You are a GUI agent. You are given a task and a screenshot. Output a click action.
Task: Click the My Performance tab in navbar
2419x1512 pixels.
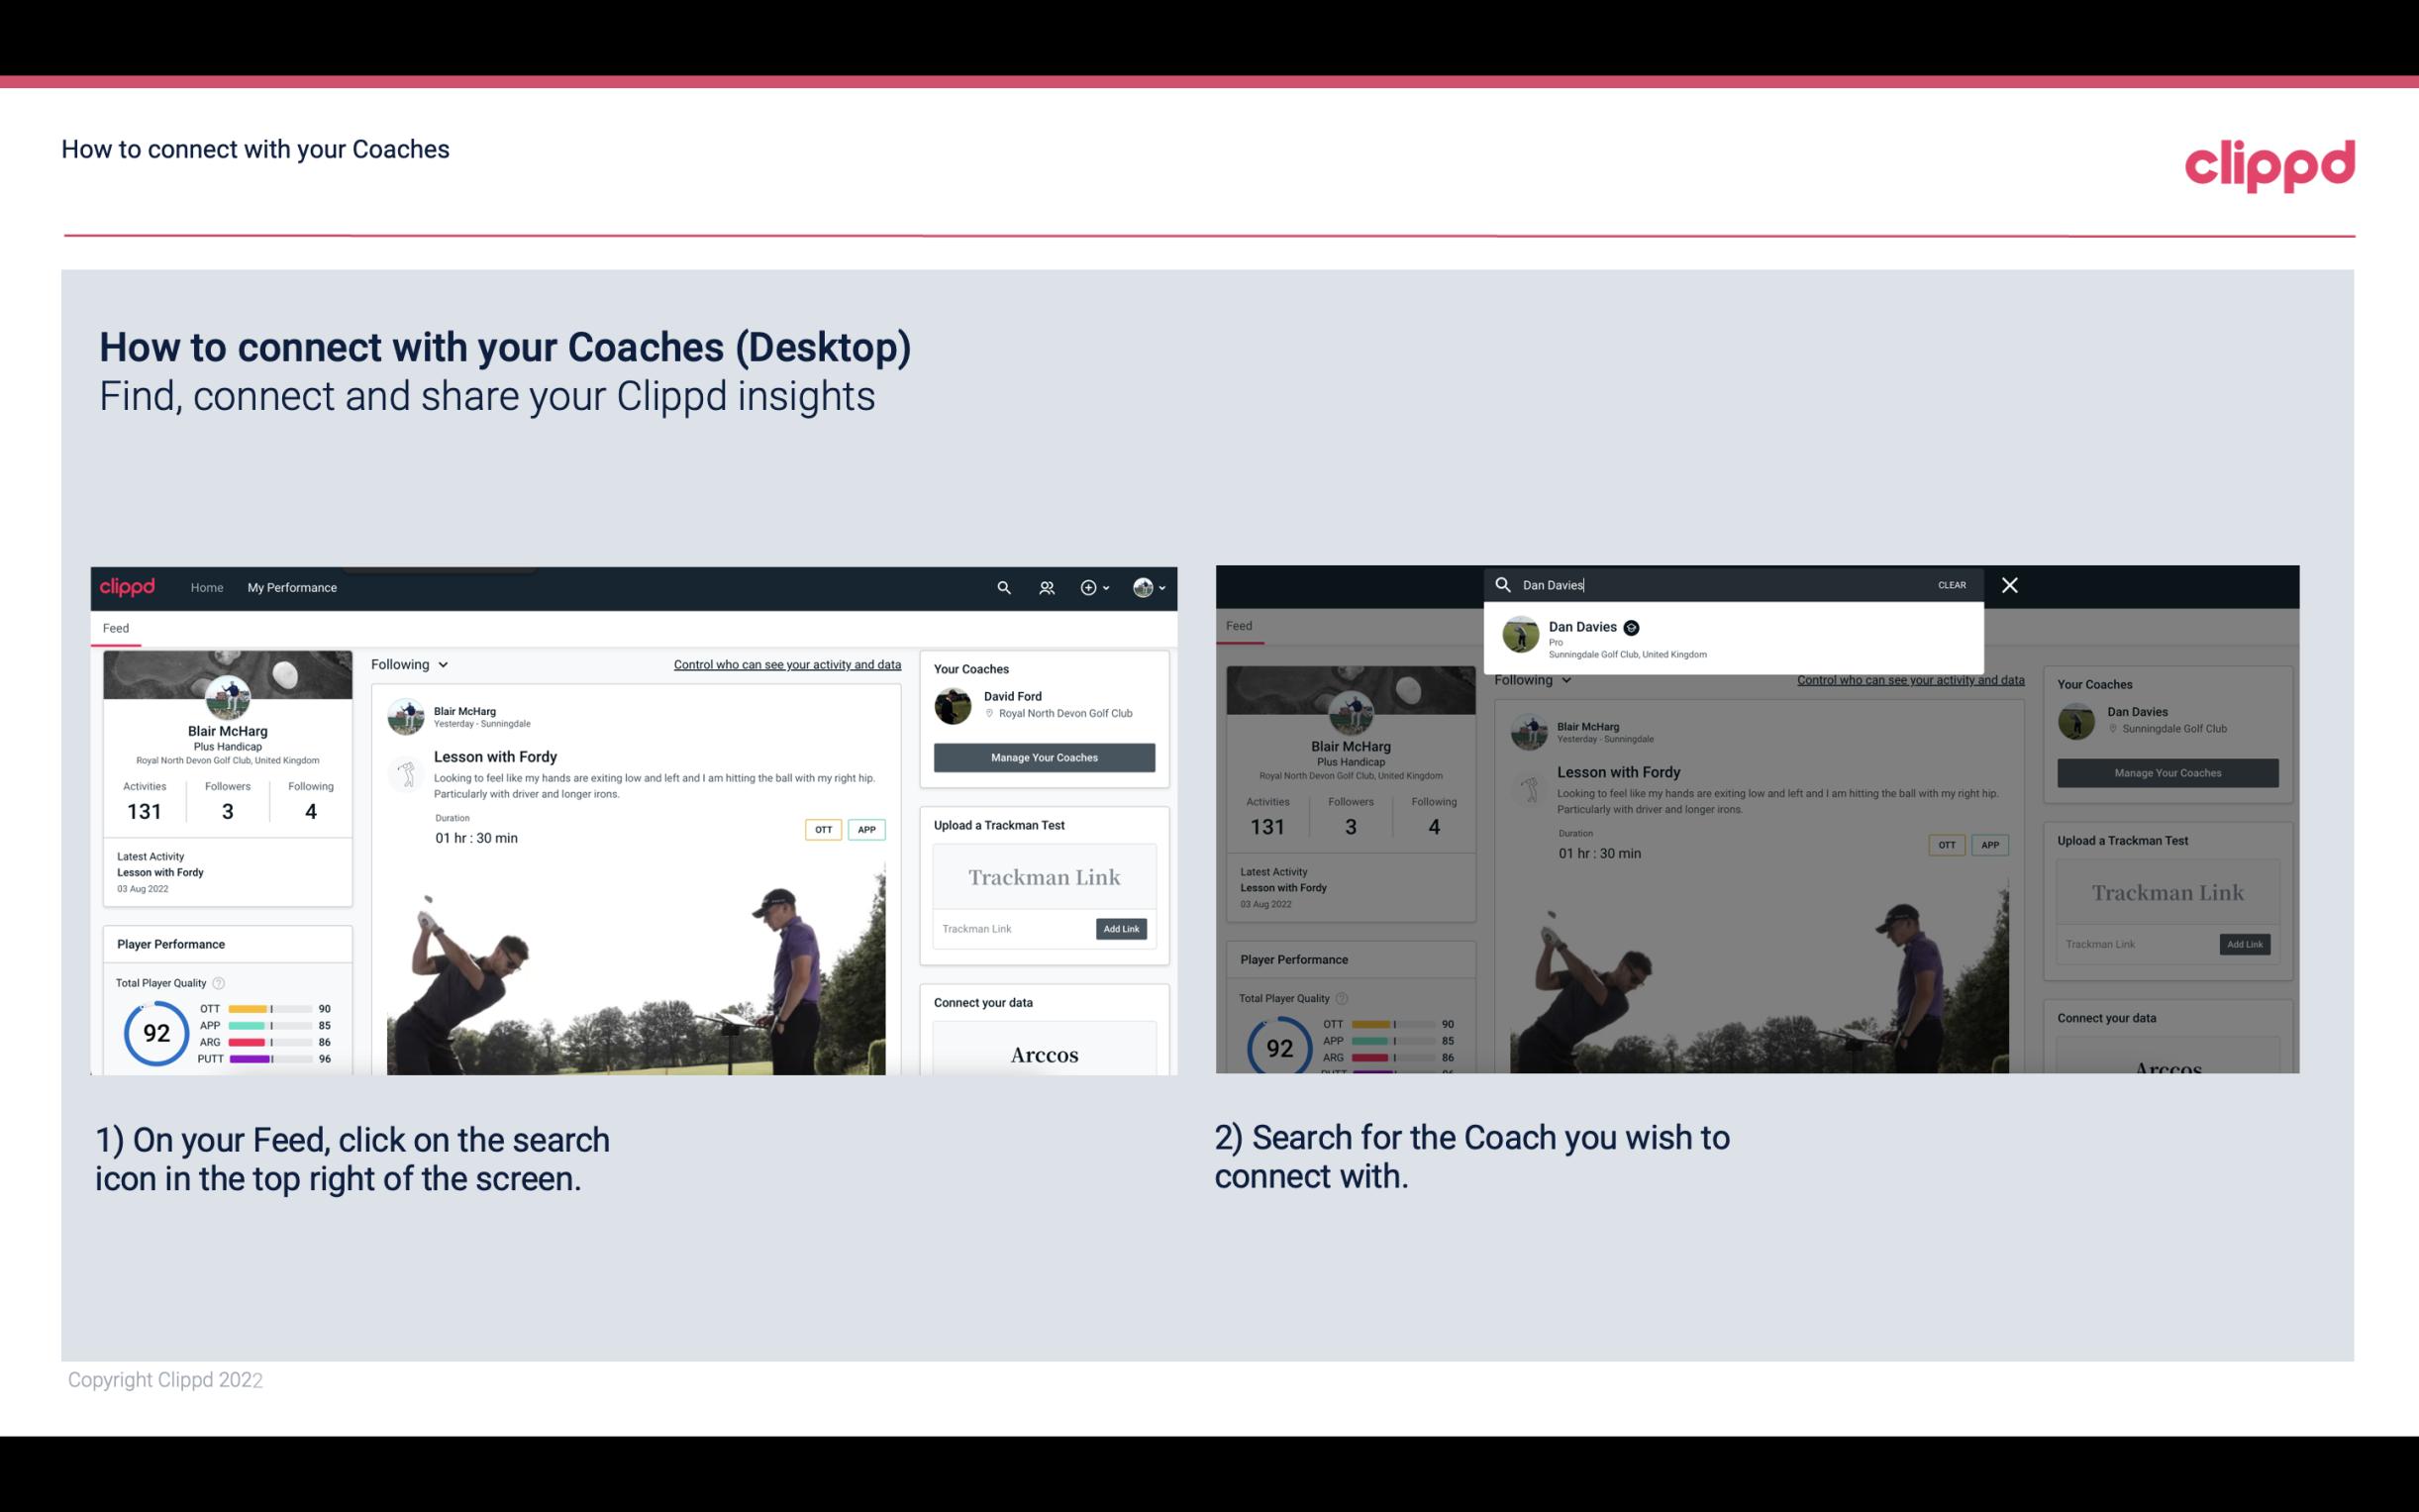click(292, 587)
